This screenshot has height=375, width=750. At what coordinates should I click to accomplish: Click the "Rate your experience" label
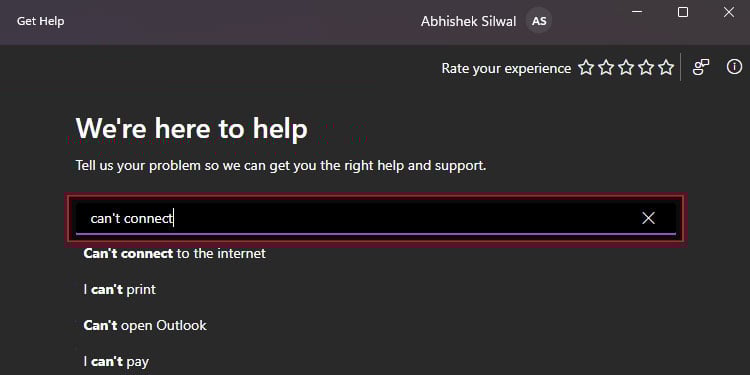pyautogui.click(x=506, y=68)
